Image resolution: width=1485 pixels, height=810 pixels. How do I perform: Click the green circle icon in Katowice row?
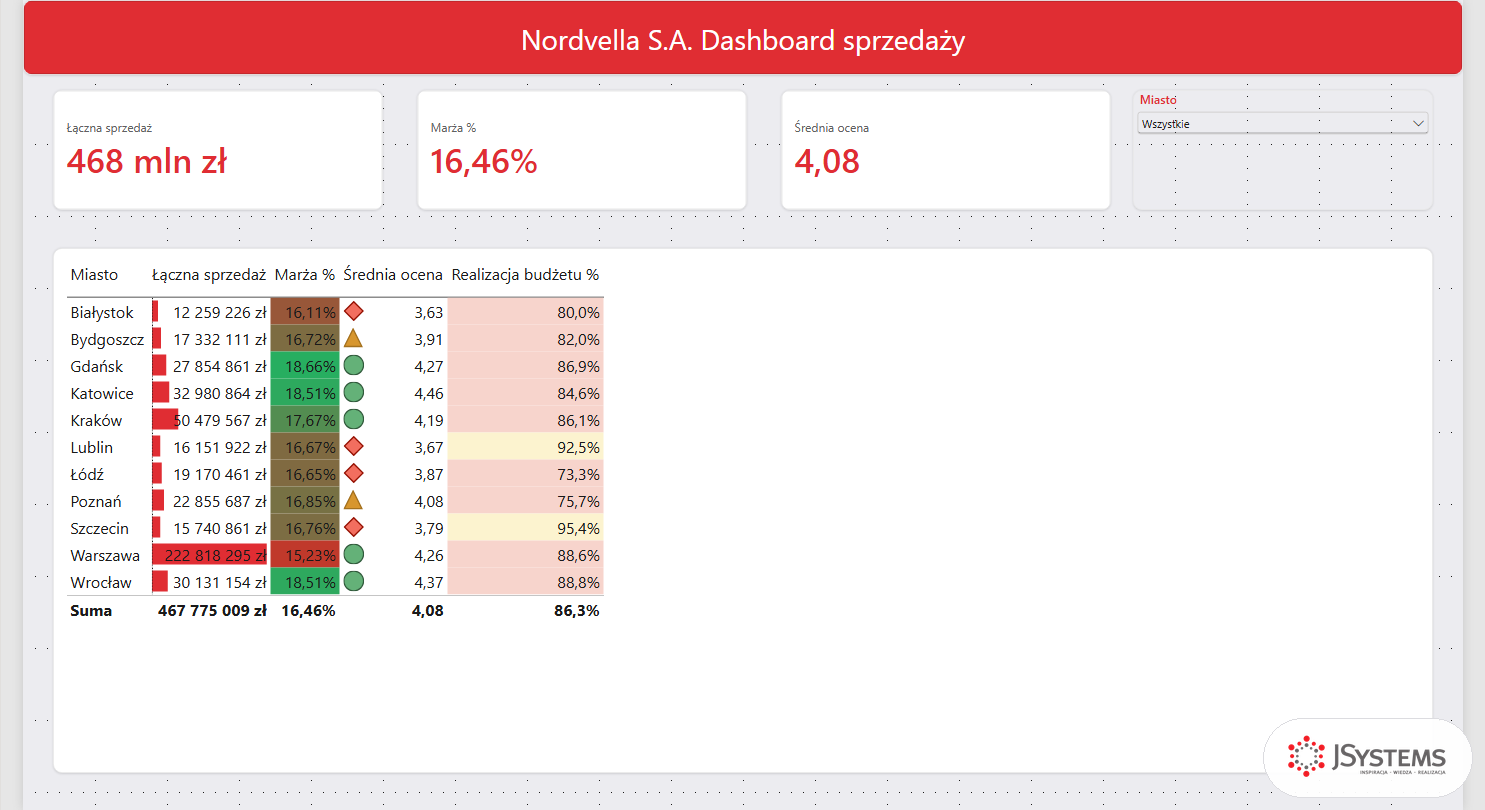(x=353, y=392)
